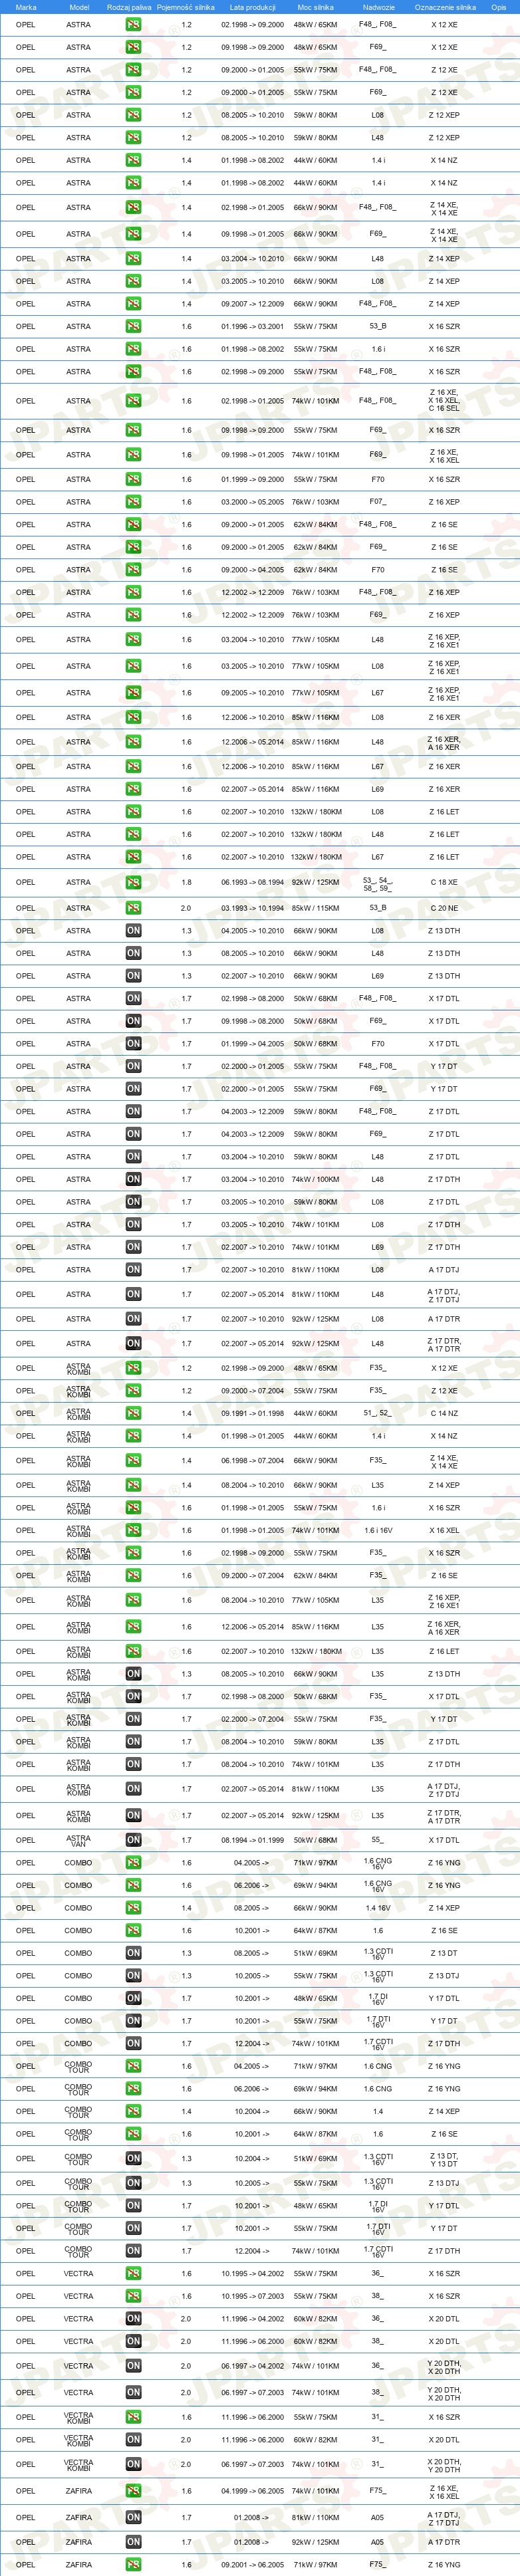Click the 85kW / 115KM power cell
The height and width of the screenshot is (2576, 520).
315,908
